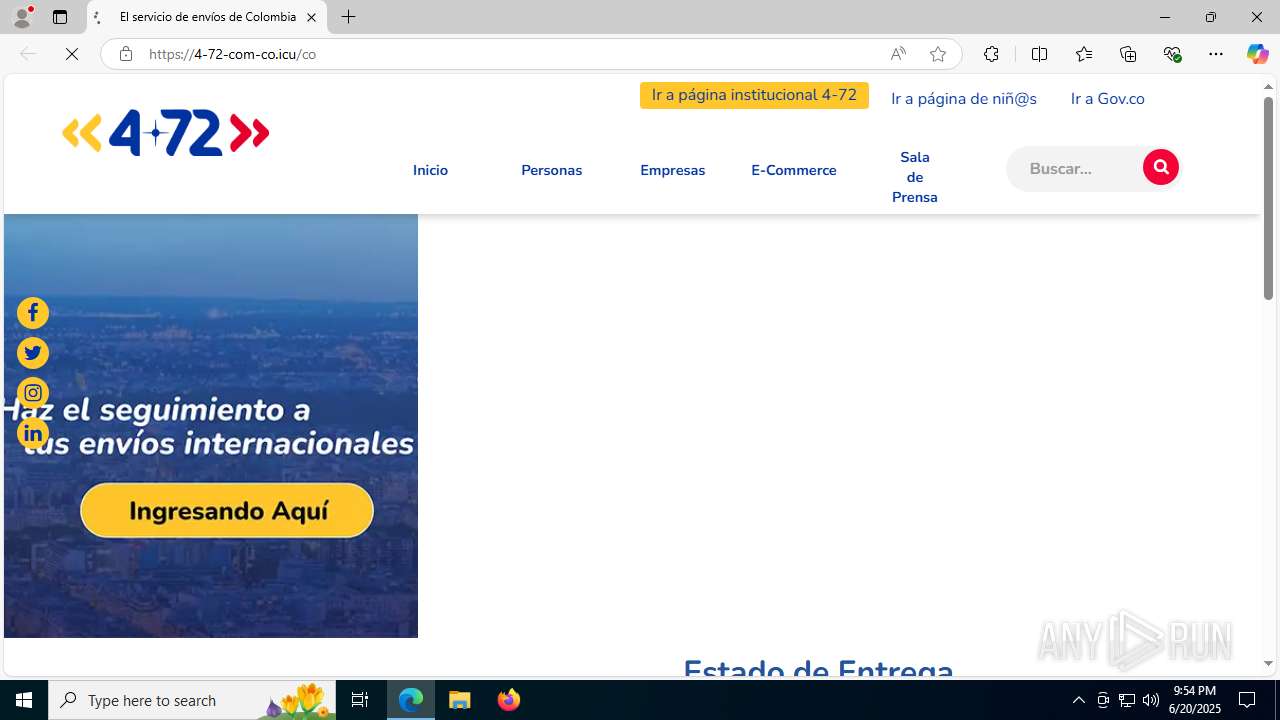
Task: Open Favorites list icon
Action: pyautogui.click(x=1083, y=54)
